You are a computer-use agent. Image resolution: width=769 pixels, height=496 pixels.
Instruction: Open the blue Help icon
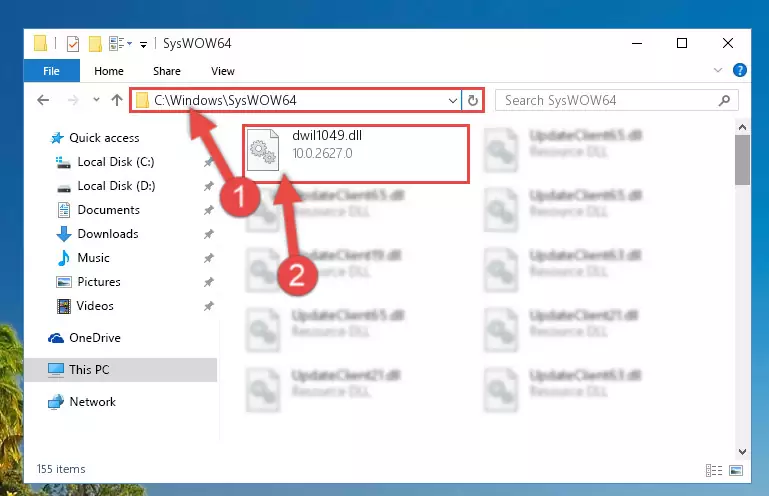740,70
